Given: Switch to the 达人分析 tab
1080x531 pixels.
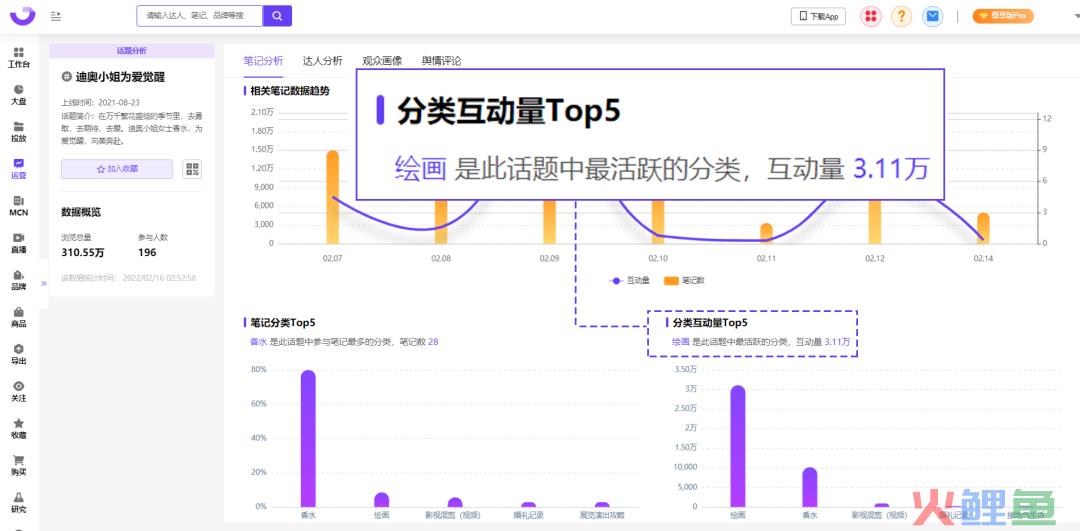Looking at the screenshot, I should (322, 61).
